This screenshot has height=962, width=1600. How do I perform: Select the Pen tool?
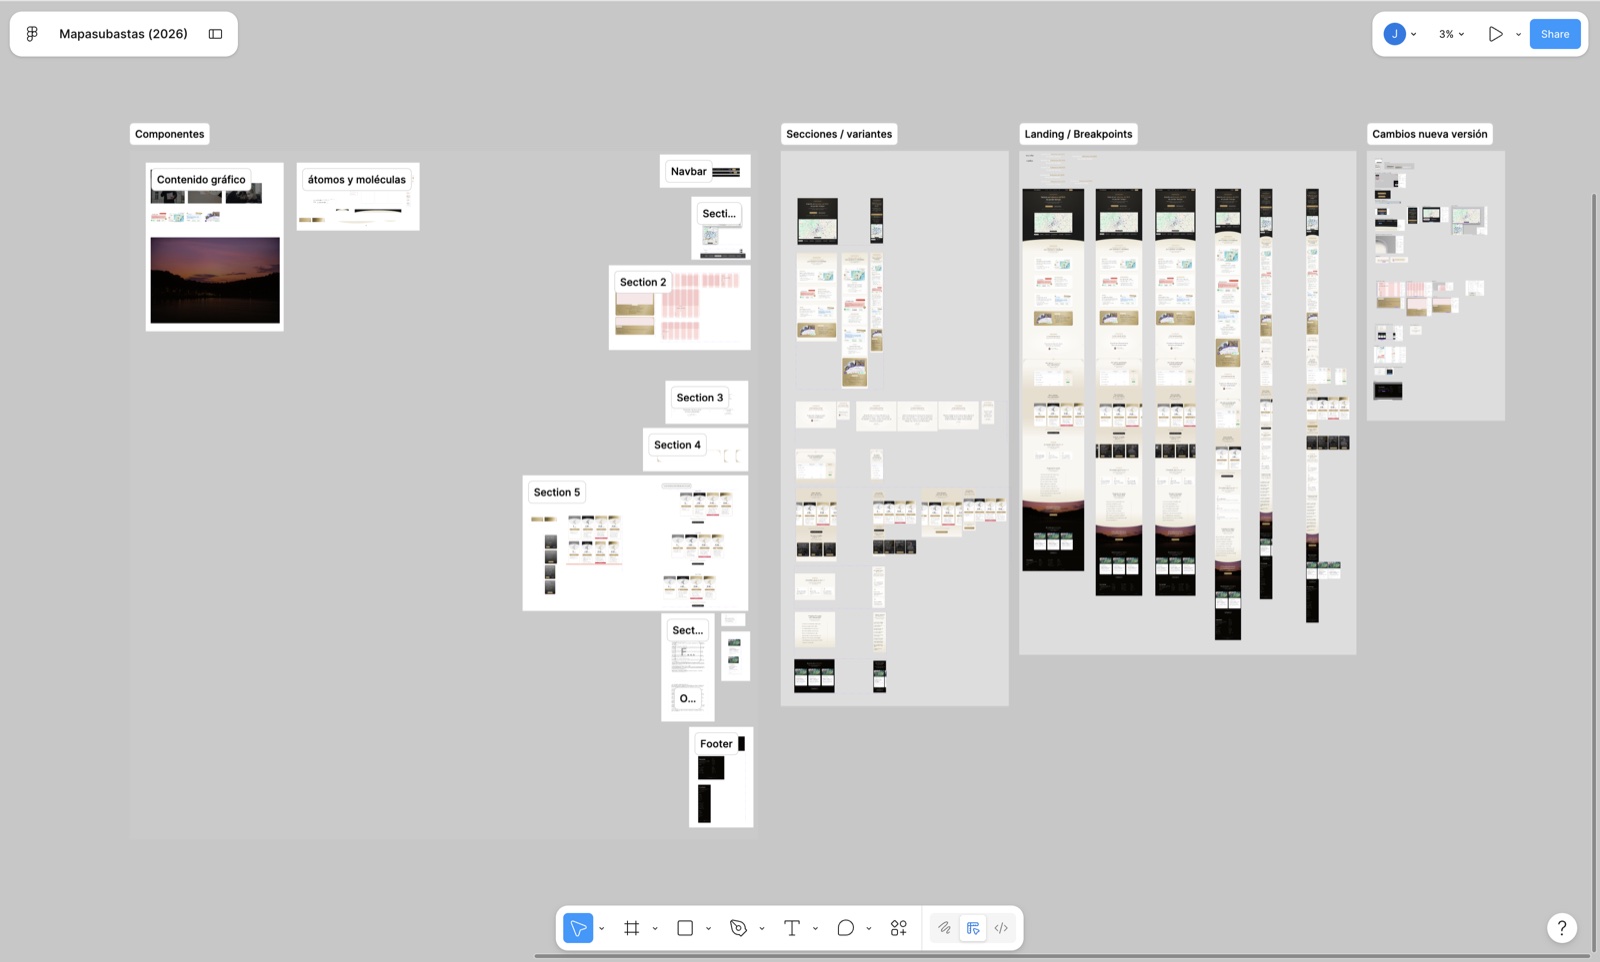[738, 928]
